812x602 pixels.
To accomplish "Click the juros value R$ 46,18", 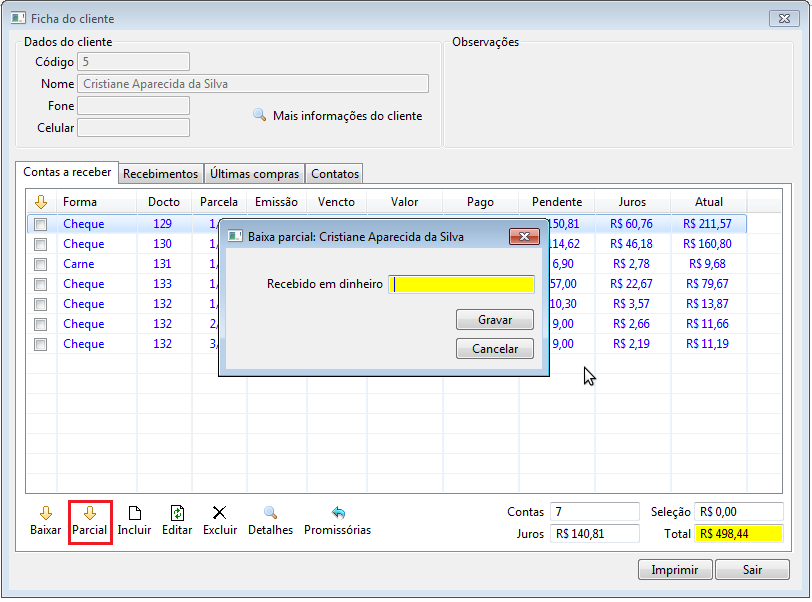I will (x=631, y=244).
